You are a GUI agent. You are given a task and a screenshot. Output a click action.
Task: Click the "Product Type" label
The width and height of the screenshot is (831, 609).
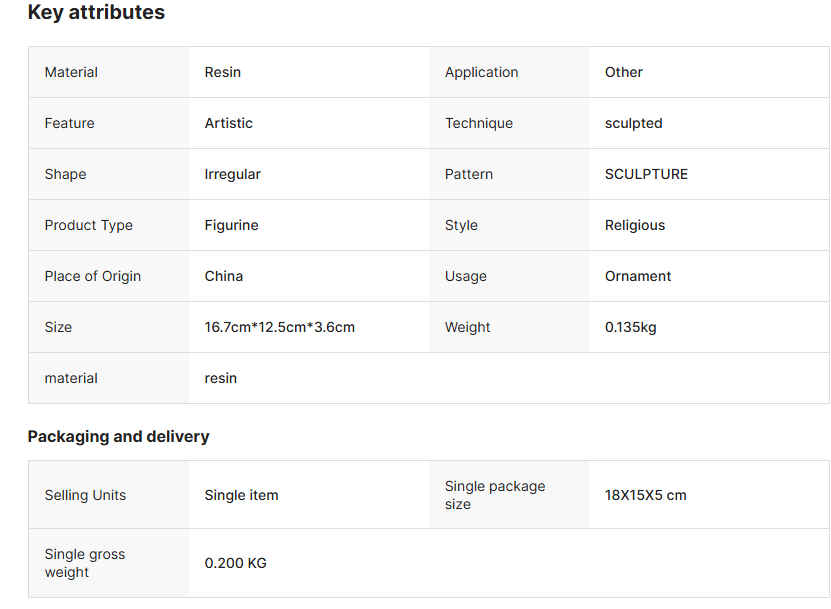point(88,225)
